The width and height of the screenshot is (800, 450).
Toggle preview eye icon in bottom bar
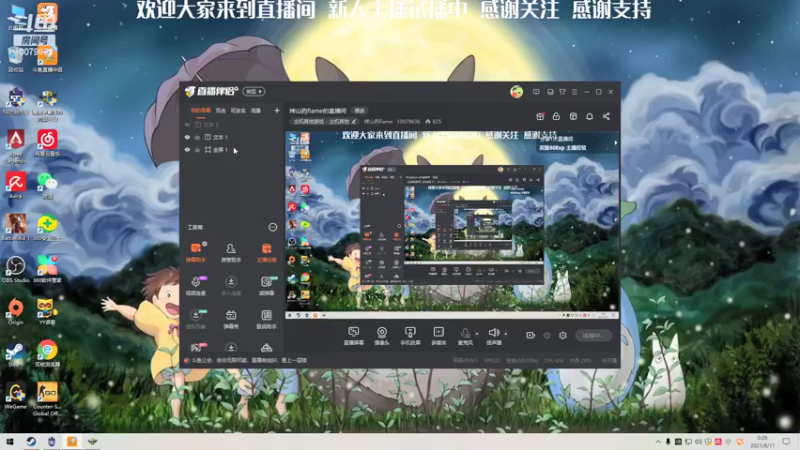[x=547, y=335]
